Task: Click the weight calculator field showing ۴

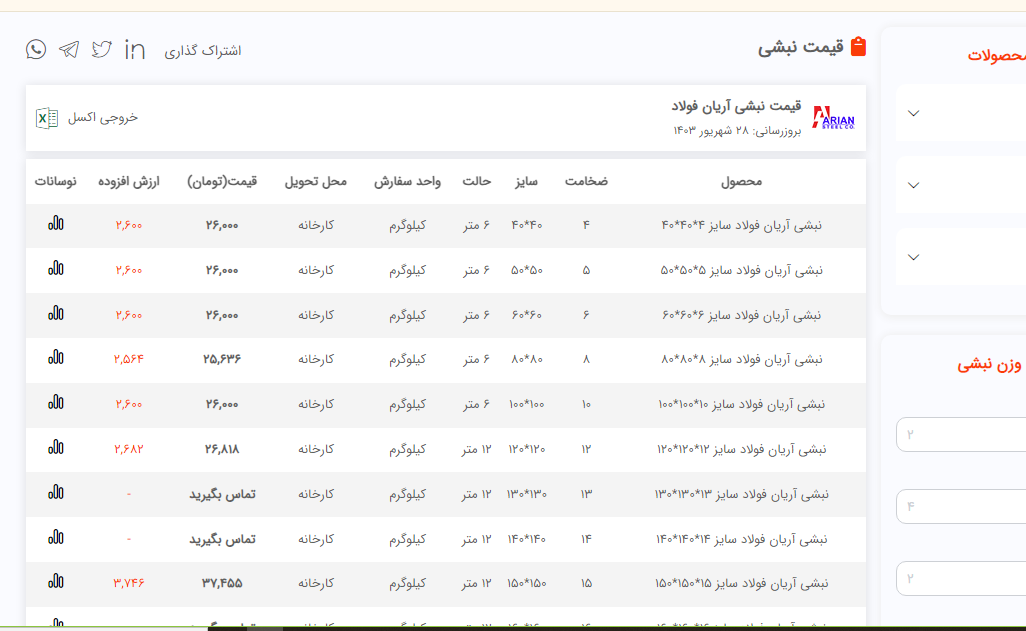Action: point(962,507)
